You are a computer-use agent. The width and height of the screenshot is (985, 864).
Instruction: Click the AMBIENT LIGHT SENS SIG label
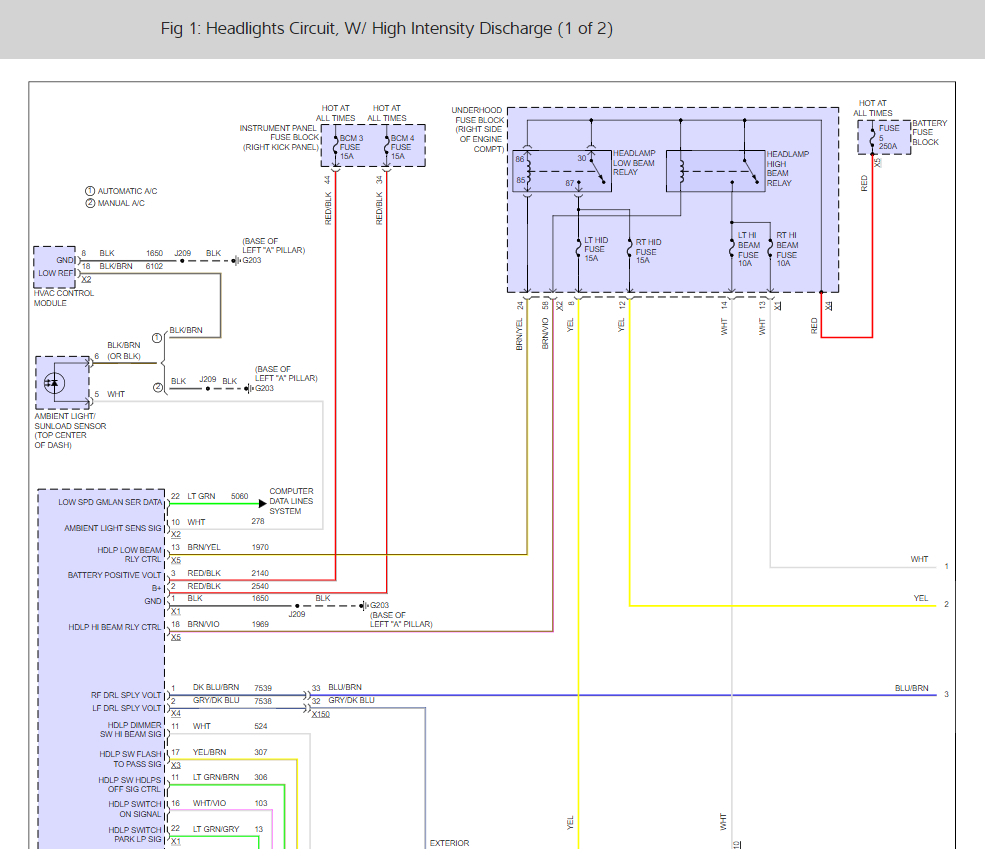click(113, 528)
